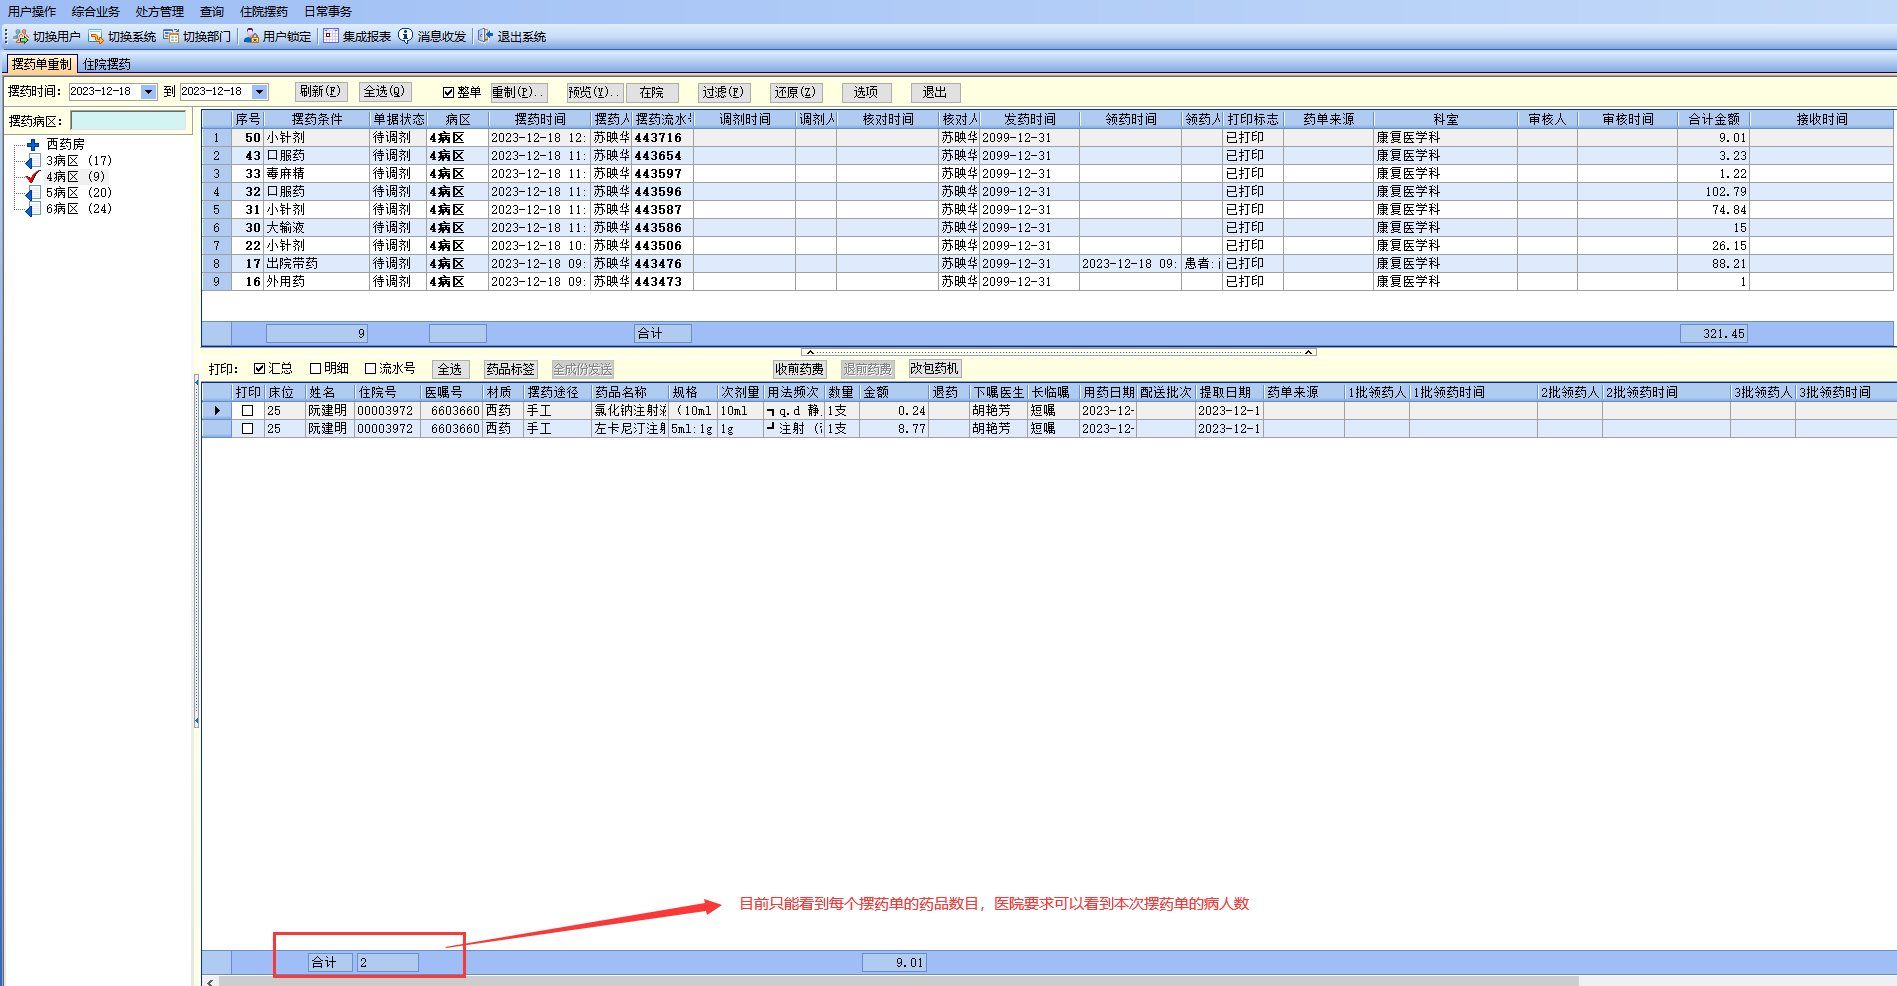Viewport: 1897px width, 986px height.
Task: Check the print box for 左卡尼汀注射液 row
Action: click(248, 429)
